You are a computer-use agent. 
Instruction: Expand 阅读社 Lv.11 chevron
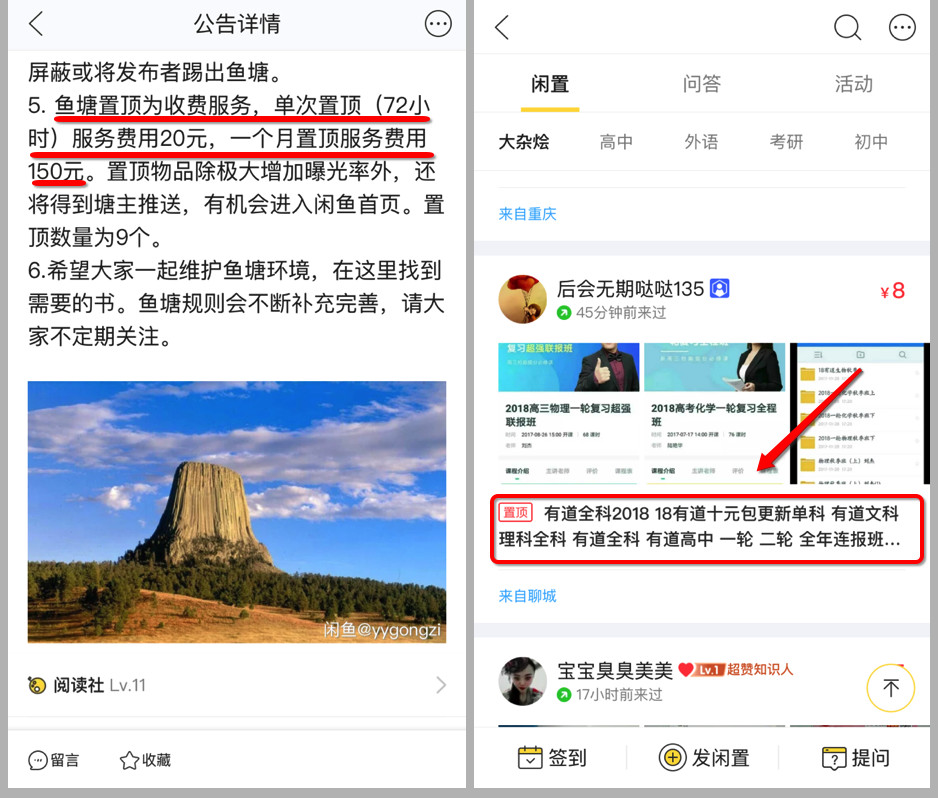click(x=441, y=685)
